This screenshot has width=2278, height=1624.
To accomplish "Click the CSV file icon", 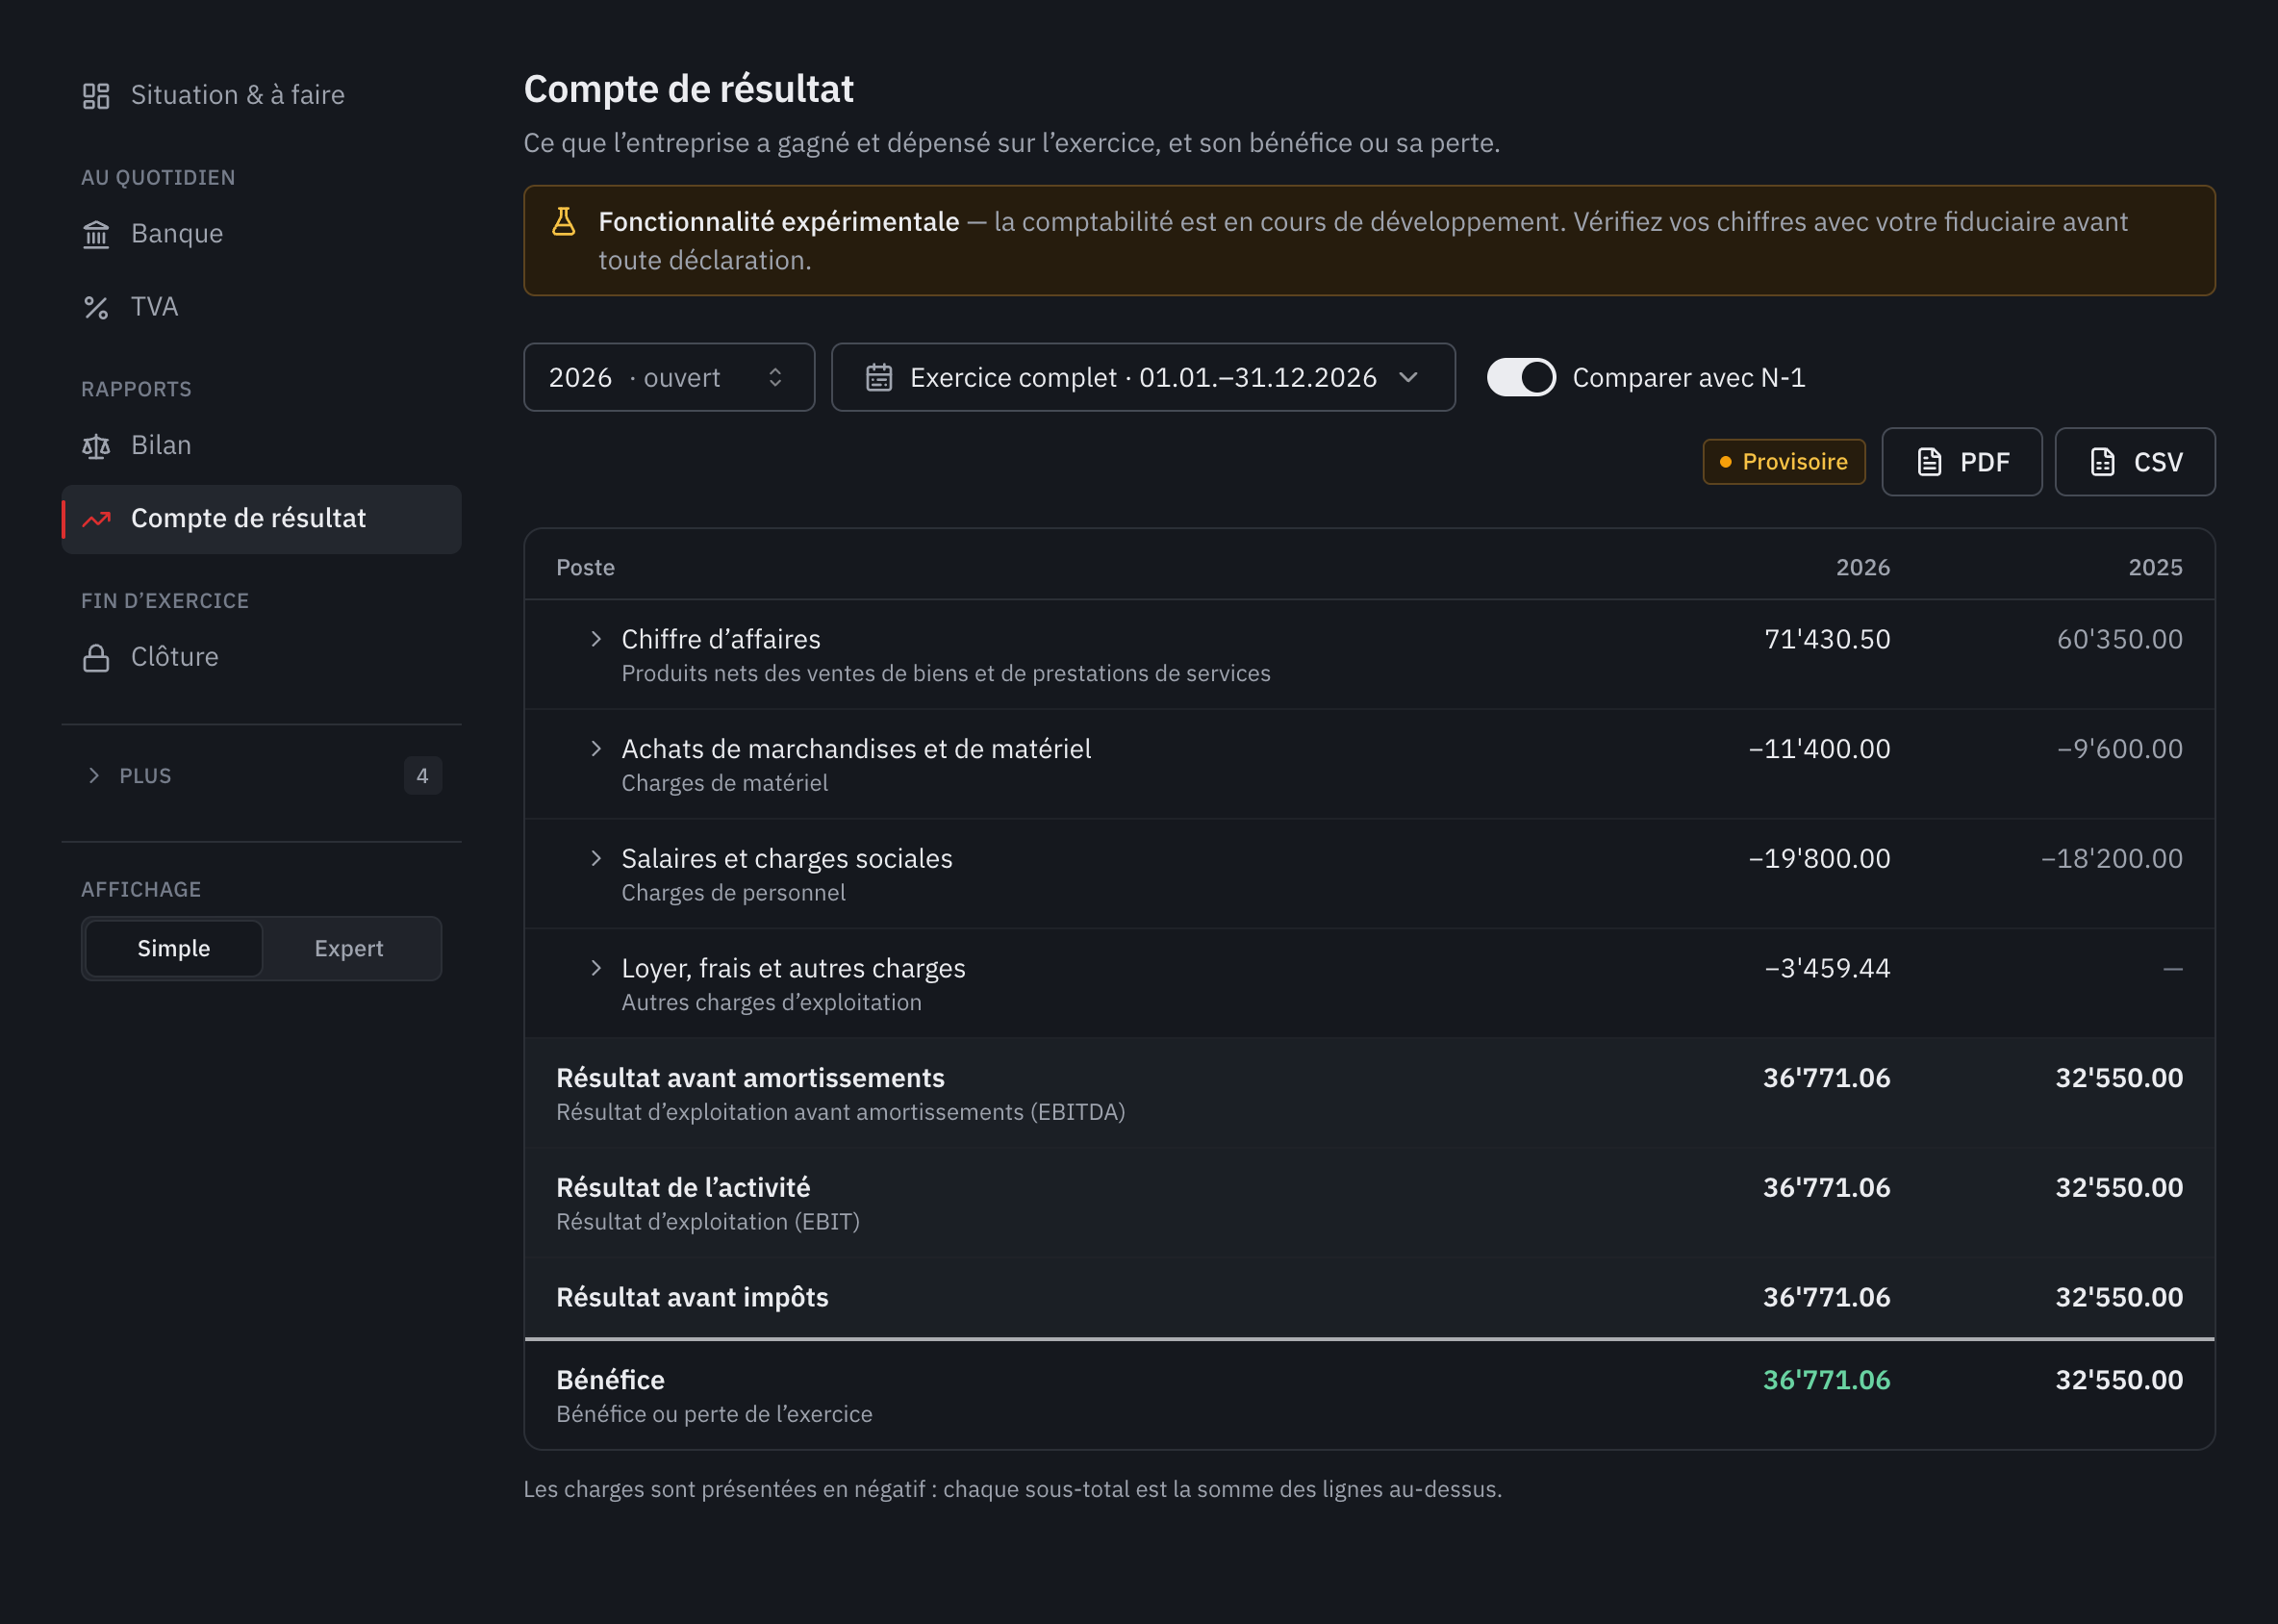I will [x=2102, y=462].
